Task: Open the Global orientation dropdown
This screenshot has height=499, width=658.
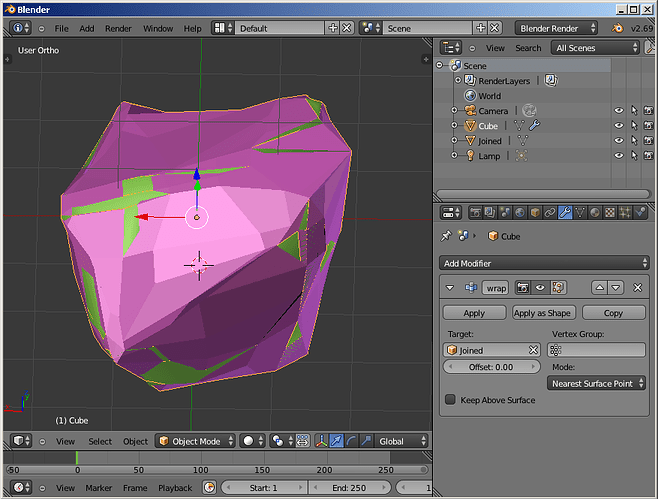Action: (x=401, y=441)
